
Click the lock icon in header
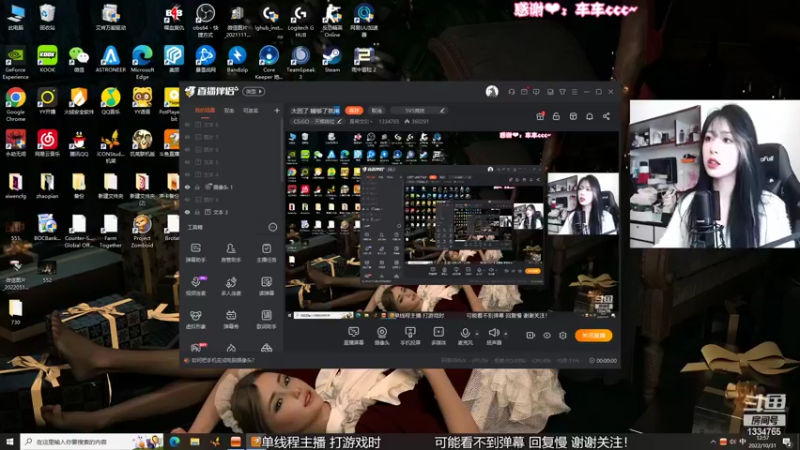[x=556, y=116]
